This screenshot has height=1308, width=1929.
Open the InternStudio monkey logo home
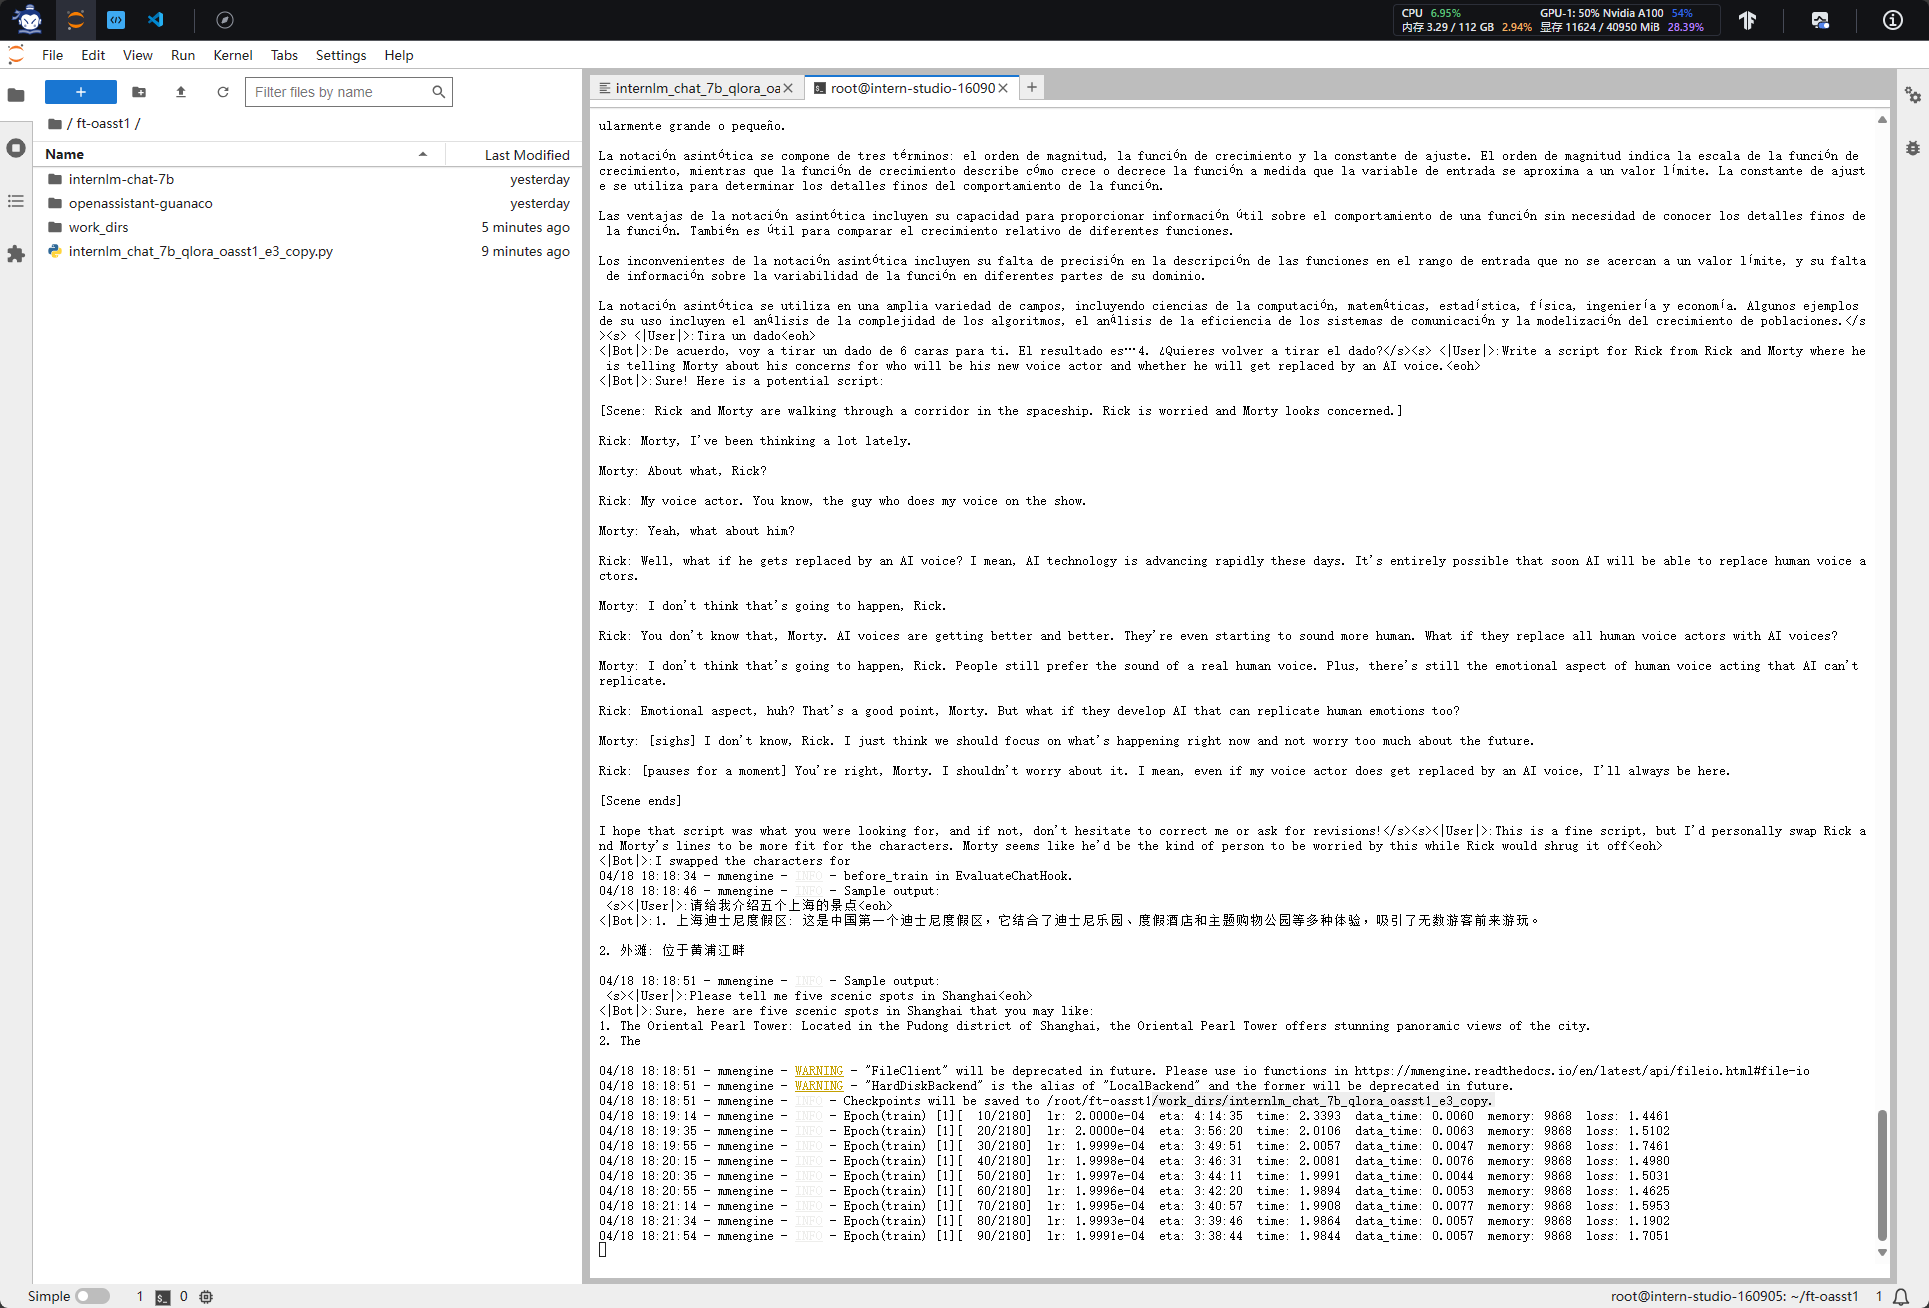click(x=28, y=19)
